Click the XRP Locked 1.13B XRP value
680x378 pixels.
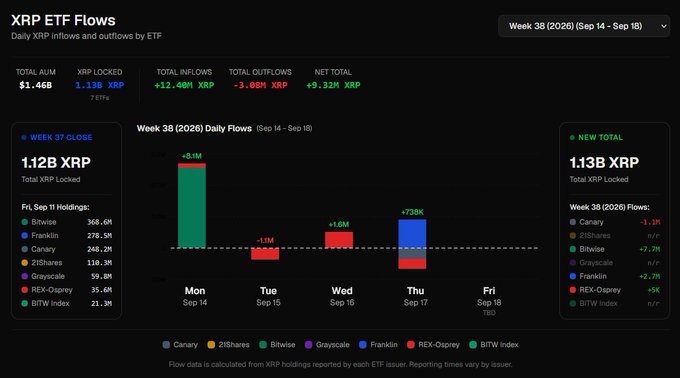click(x=100, y=85)
